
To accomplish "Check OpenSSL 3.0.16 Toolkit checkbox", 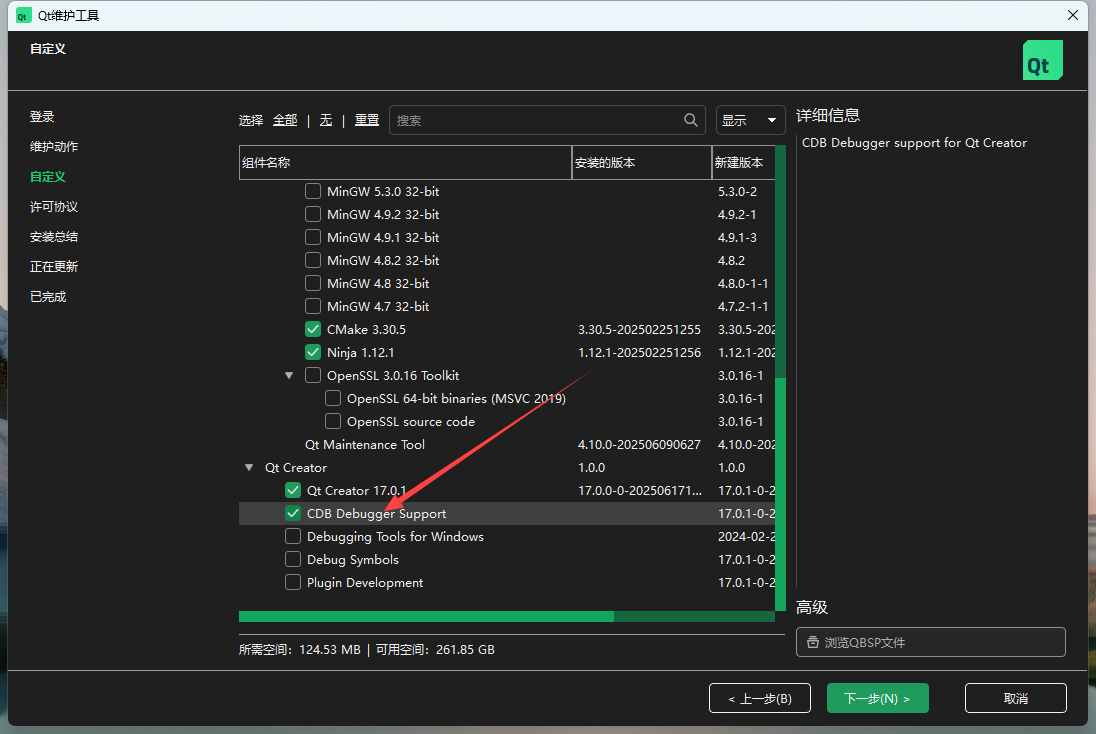I will click(313, 375).
